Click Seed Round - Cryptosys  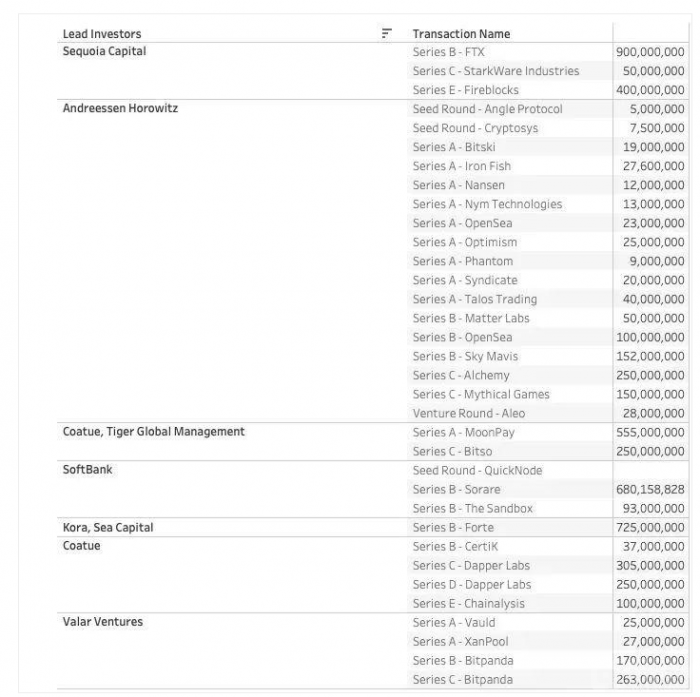coord(475,128)
